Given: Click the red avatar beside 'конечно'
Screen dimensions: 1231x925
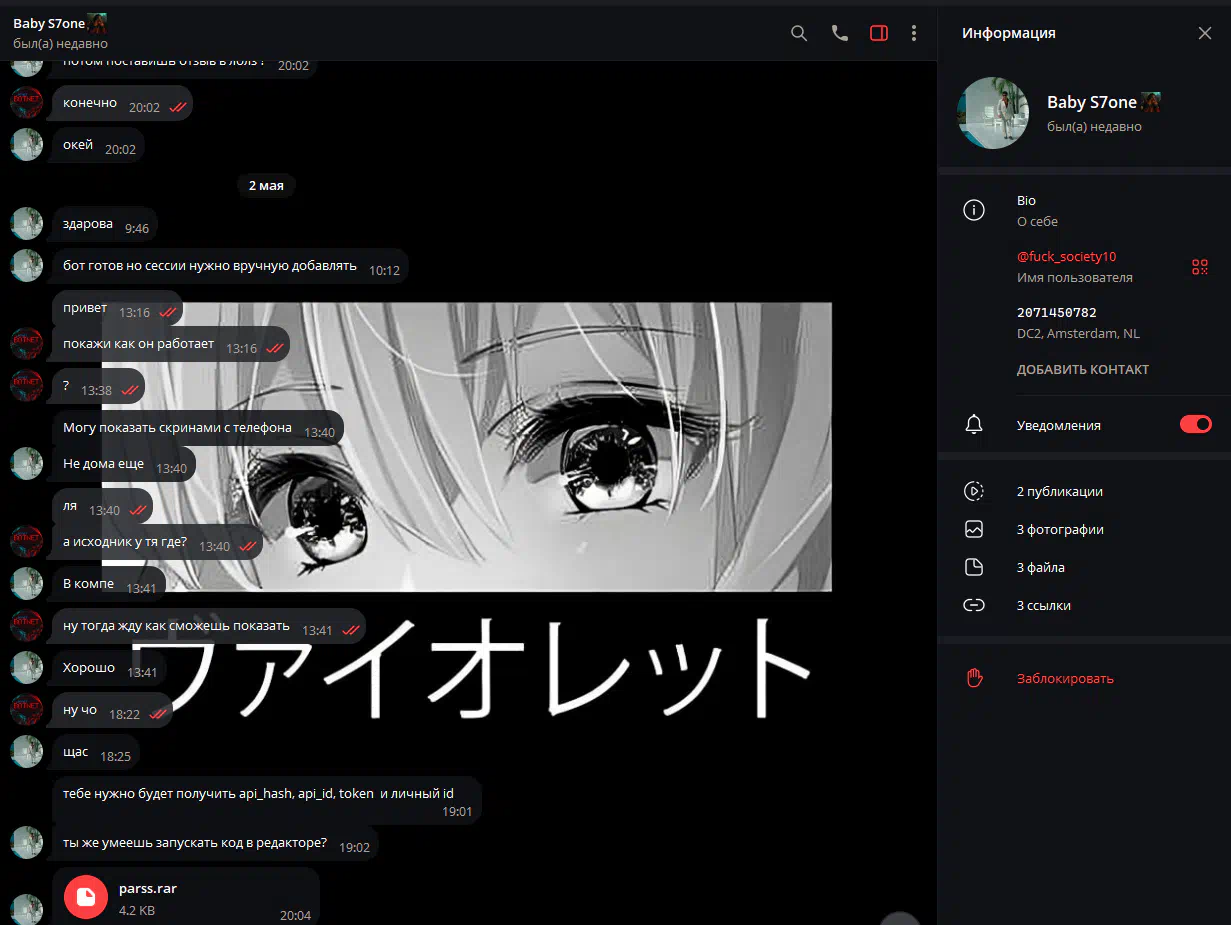Looking at the screenshot, I should pos(27,102).
